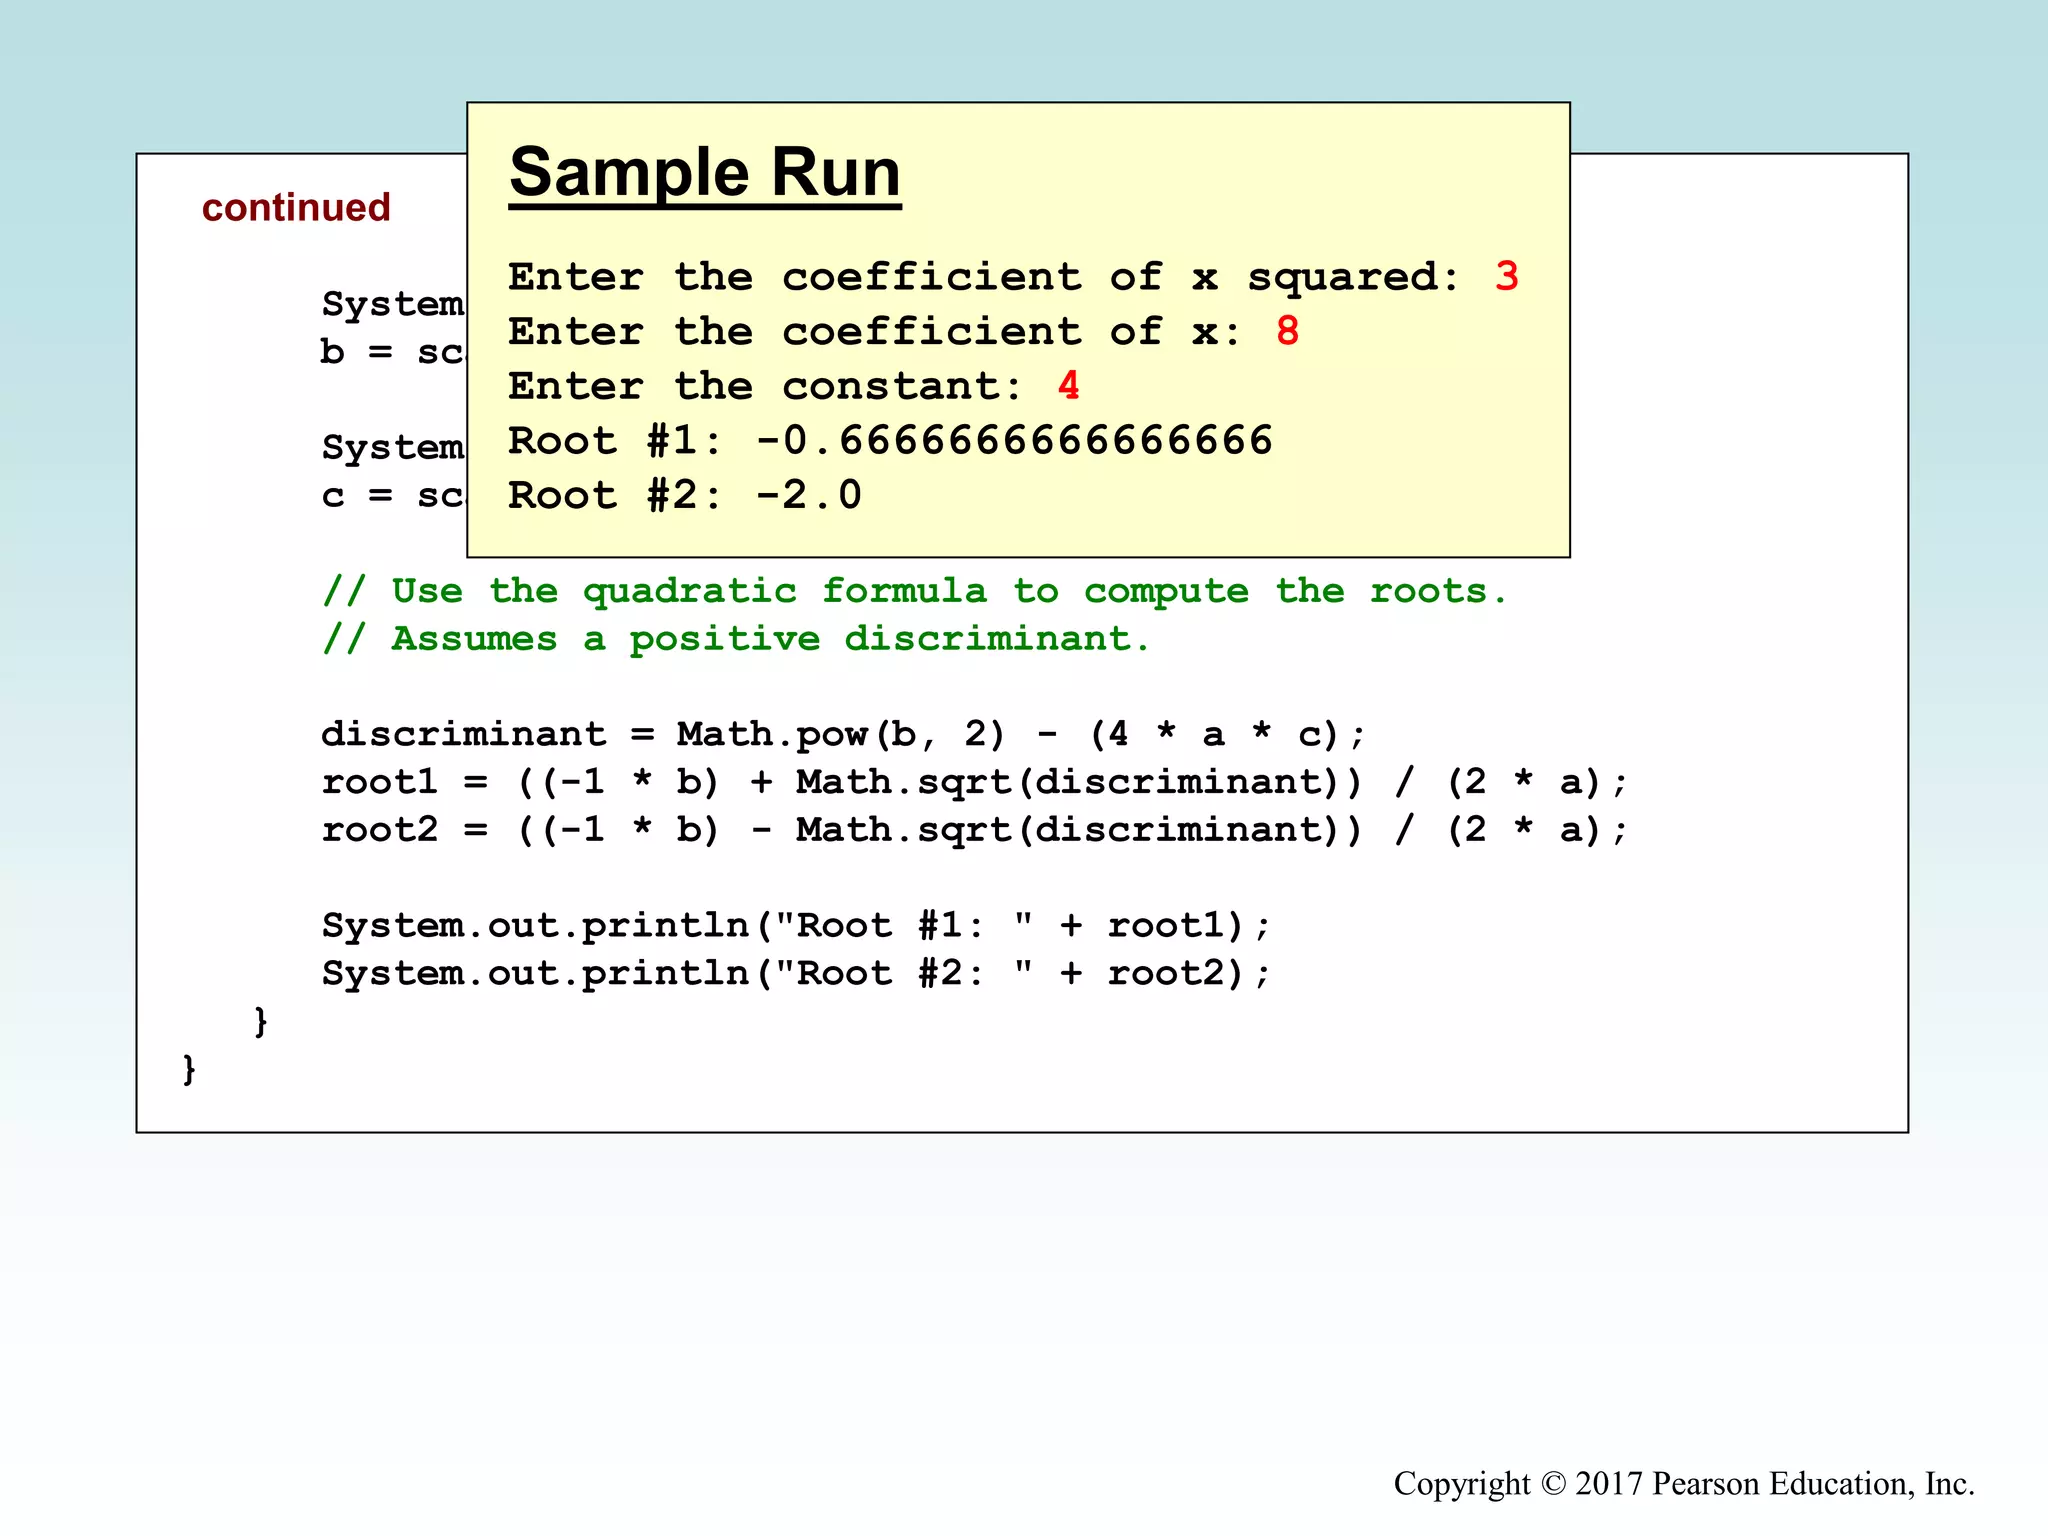Screen dimensions: 2048x1536
Task: Click the 'Assumes a positive discriminant' comment
Action: click(x=736, y=639)
